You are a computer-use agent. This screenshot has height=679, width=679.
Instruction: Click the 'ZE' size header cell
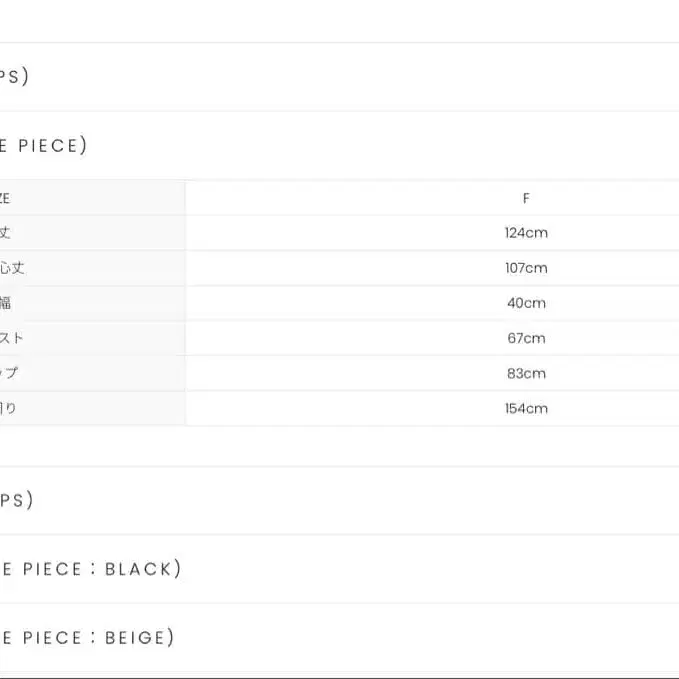(6, 198)
